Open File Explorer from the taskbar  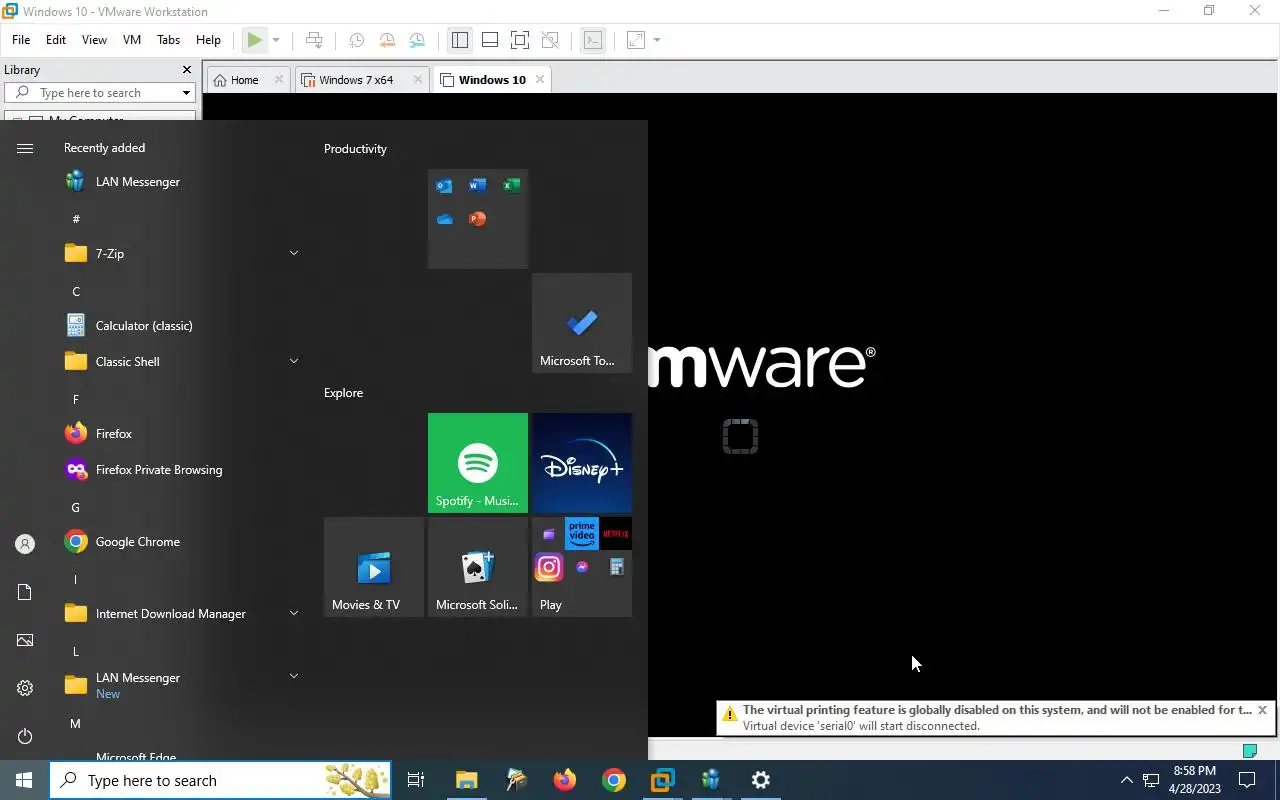(467, 780)
